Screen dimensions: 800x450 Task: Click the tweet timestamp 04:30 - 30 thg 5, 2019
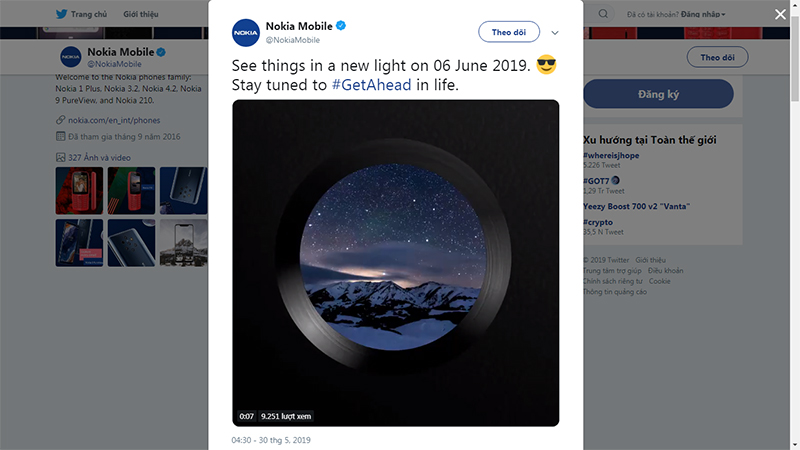pyautogui.click(x=272, y=440)
